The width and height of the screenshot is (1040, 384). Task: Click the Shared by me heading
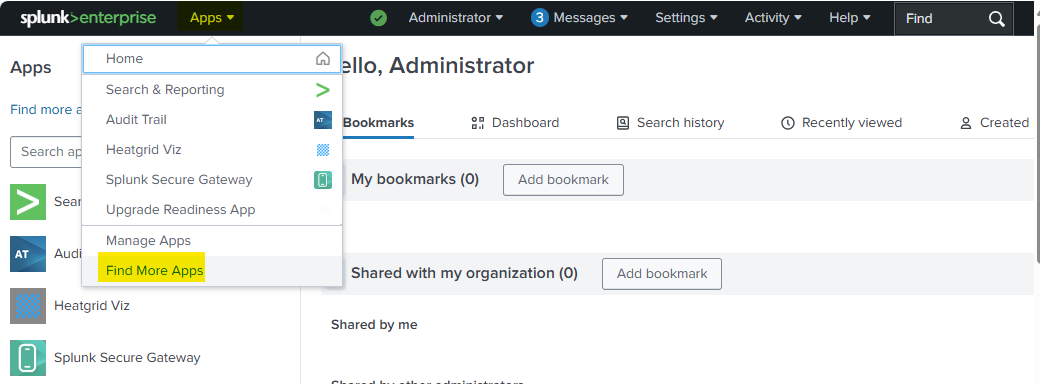pyautogui.click(x=374, y=324)
